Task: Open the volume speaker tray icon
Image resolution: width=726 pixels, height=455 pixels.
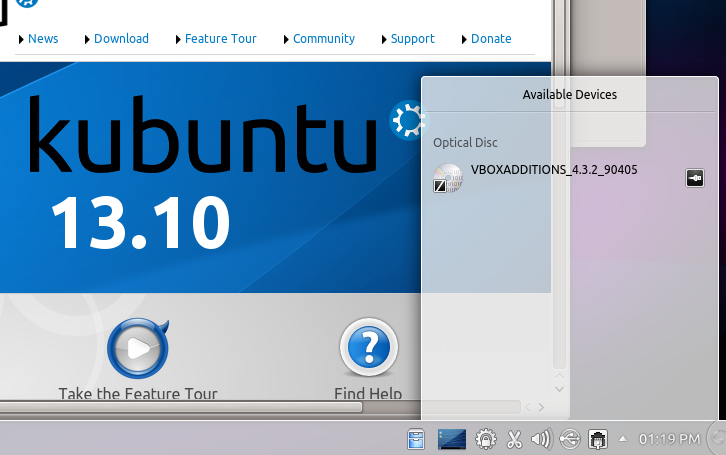Action: pos(541,439)
